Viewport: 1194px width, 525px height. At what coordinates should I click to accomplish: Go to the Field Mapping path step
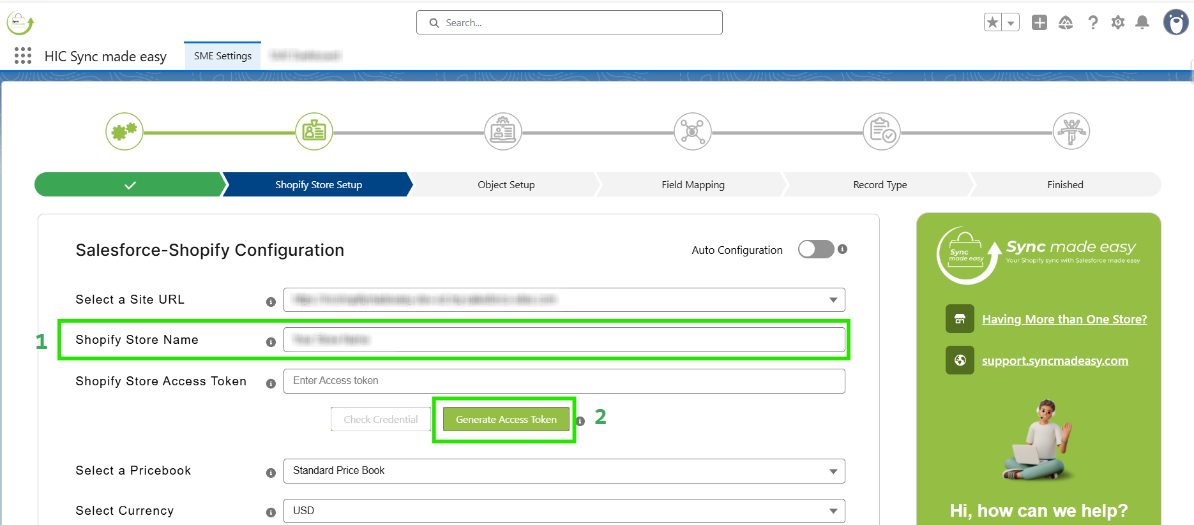[693, 184]
